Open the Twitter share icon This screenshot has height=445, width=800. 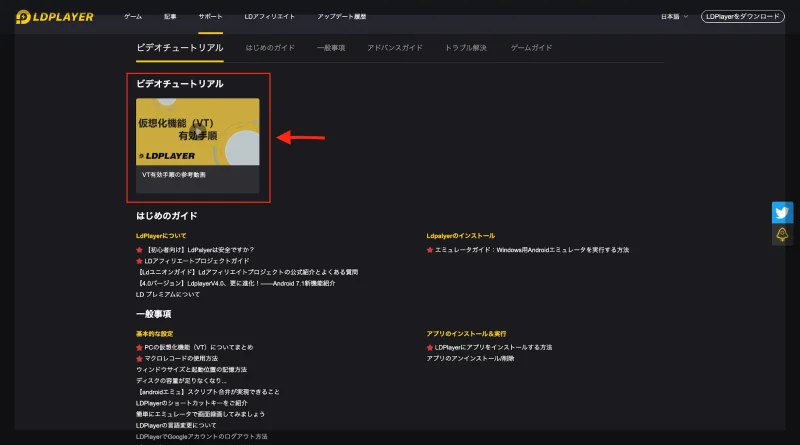point(782,213)
